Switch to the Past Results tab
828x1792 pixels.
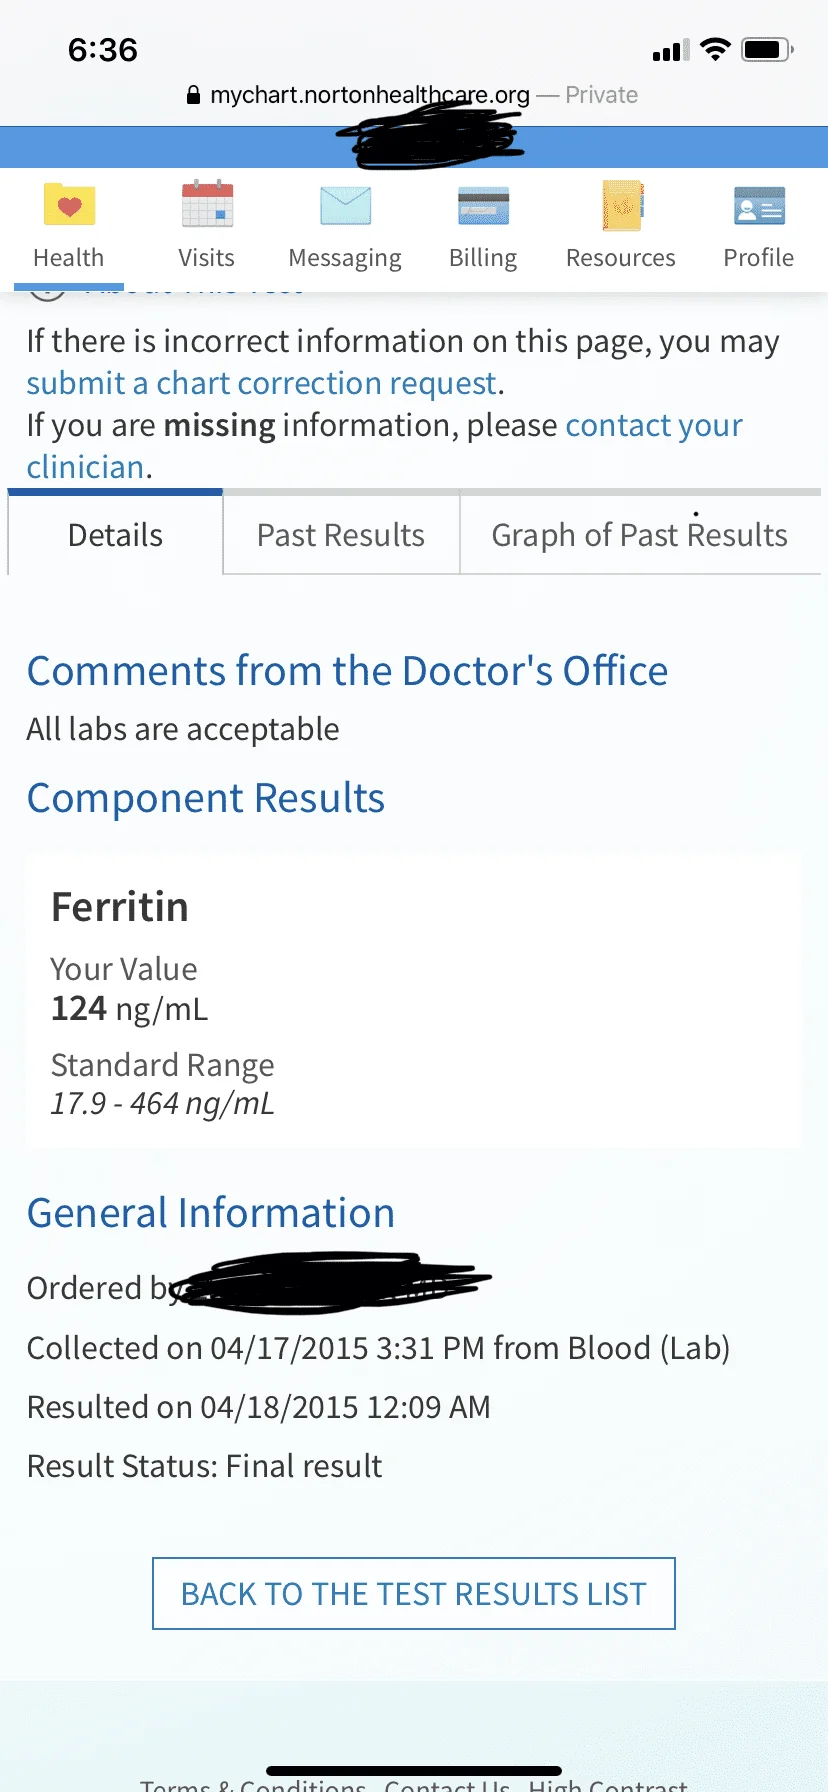tap(341, 535)
